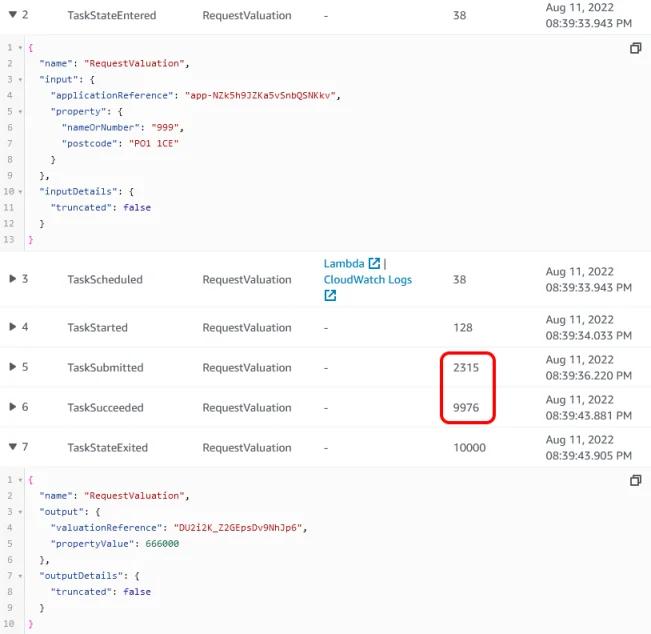Click external link icon under CloudWatch Logs
This screenshot has height=634, width=651.
330,296
